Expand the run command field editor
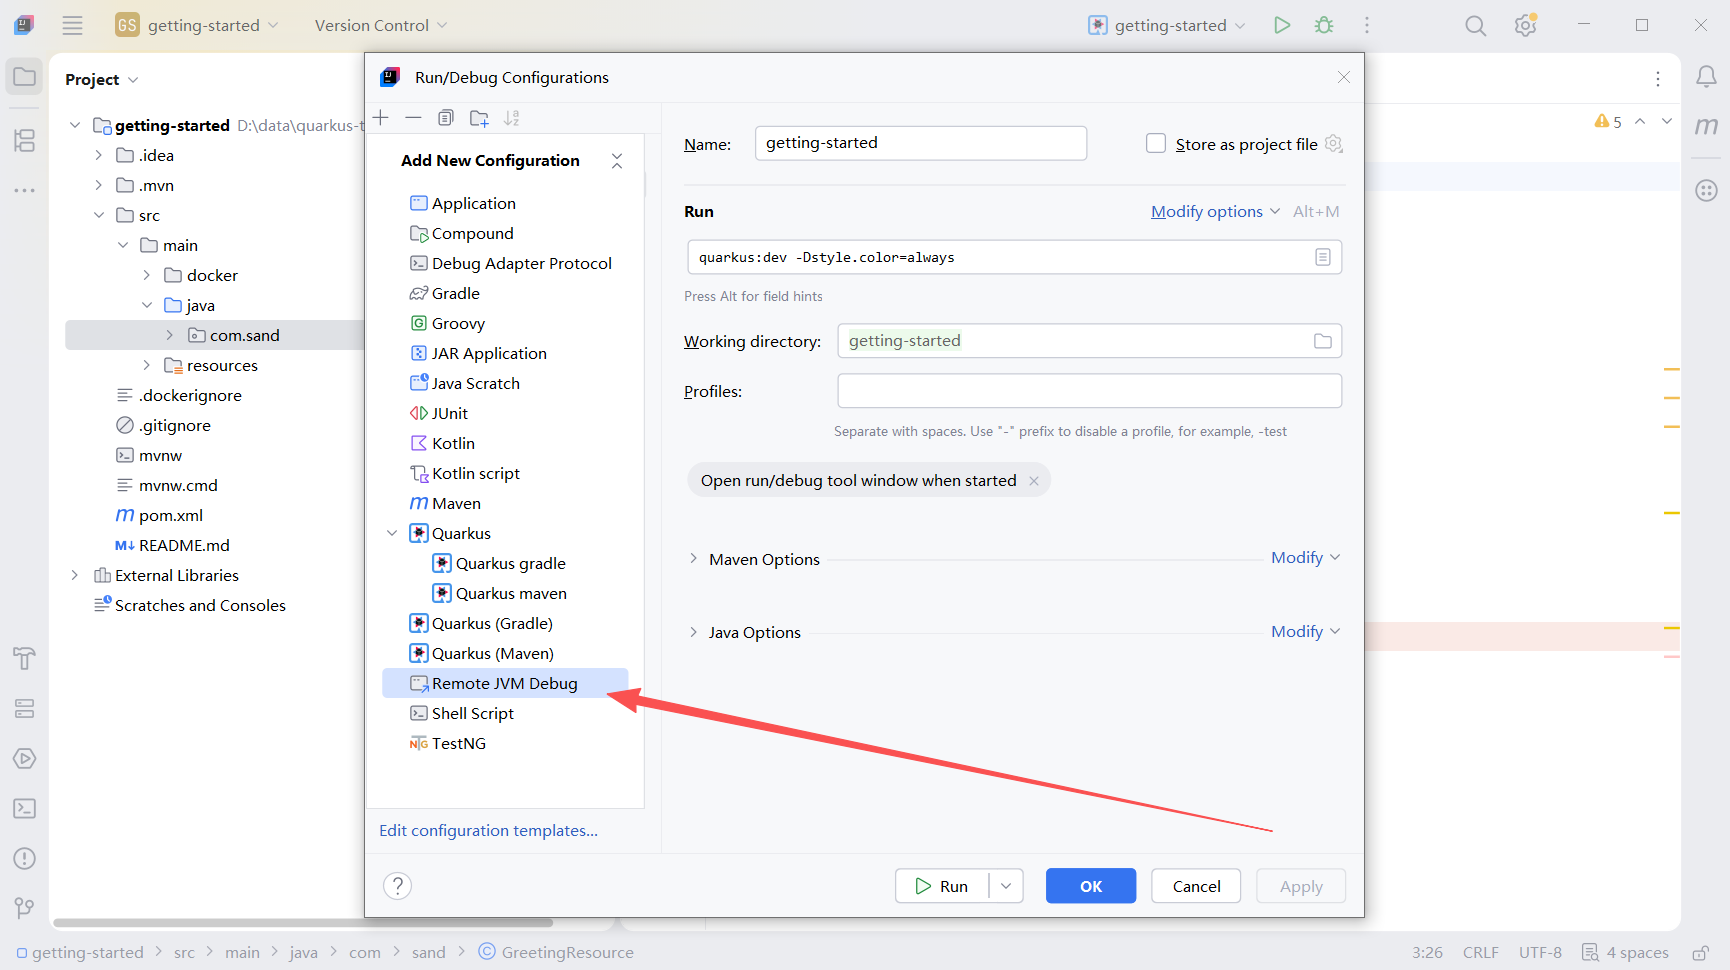Viewport: 1730px width, 970px height. tap(1323, 257)
